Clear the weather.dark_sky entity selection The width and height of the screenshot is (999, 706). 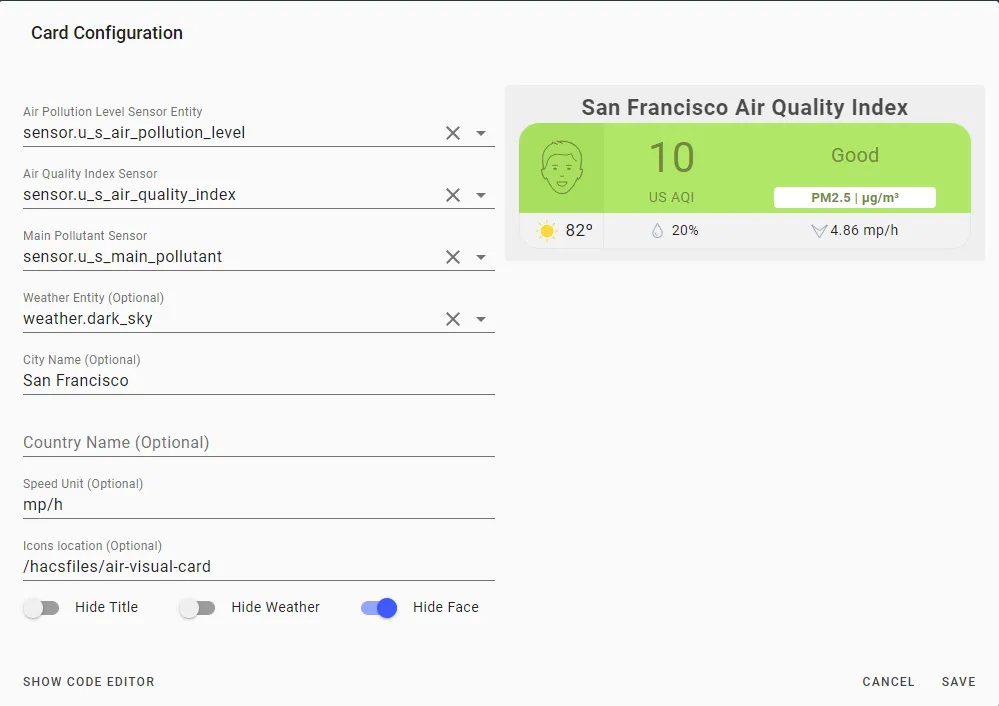click(452, 319)
